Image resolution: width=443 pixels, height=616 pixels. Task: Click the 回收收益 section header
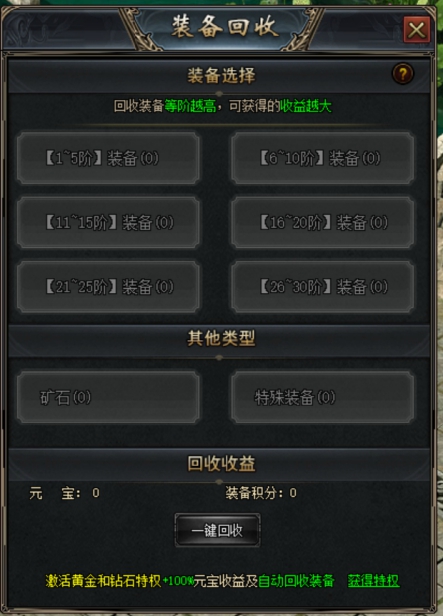[x=221, y=464]
